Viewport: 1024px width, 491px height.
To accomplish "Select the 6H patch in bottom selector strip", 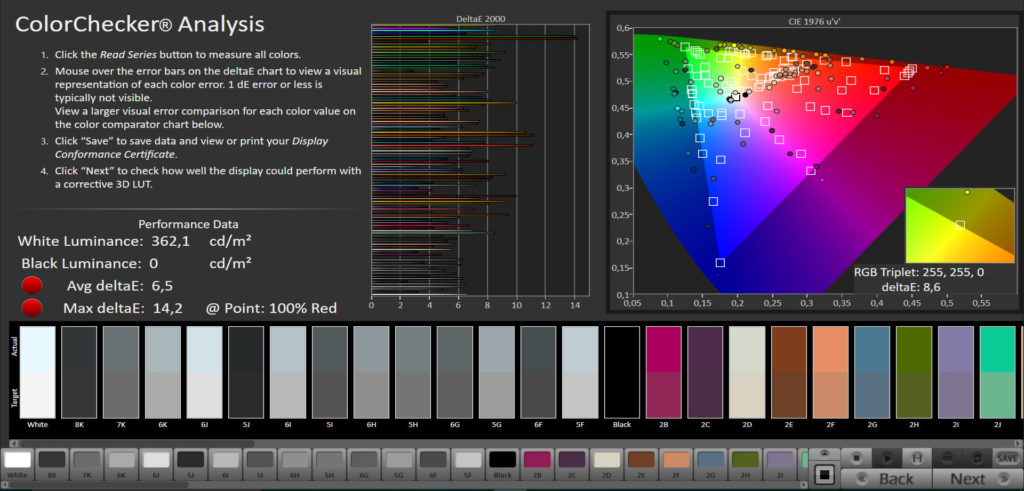I will pos(295,463).
